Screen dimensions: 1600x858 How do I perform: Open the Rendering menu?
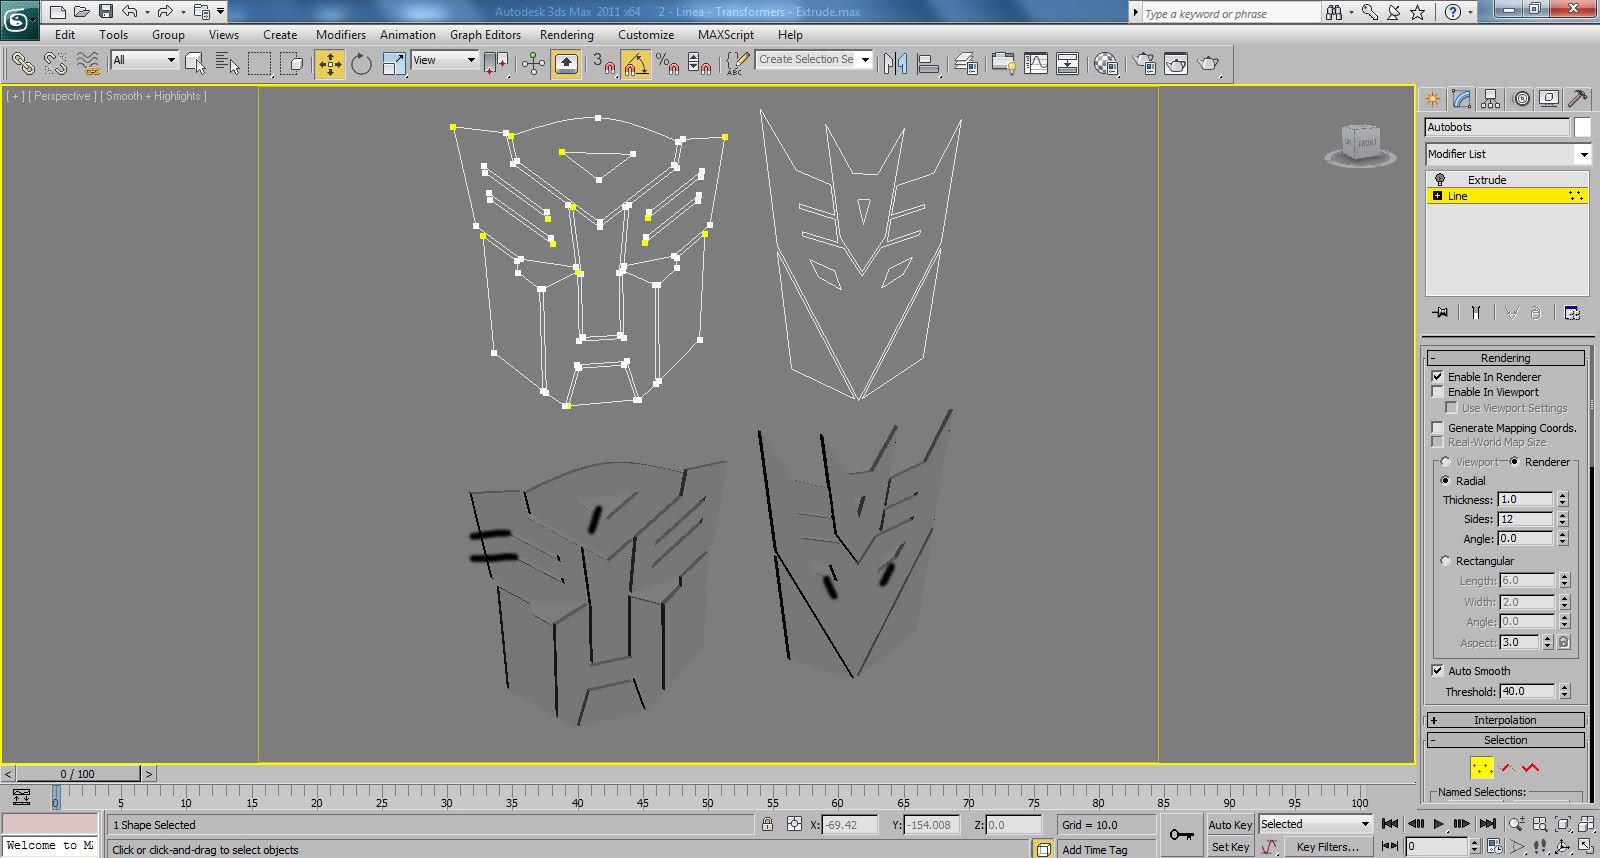click(x=567, y=35)
